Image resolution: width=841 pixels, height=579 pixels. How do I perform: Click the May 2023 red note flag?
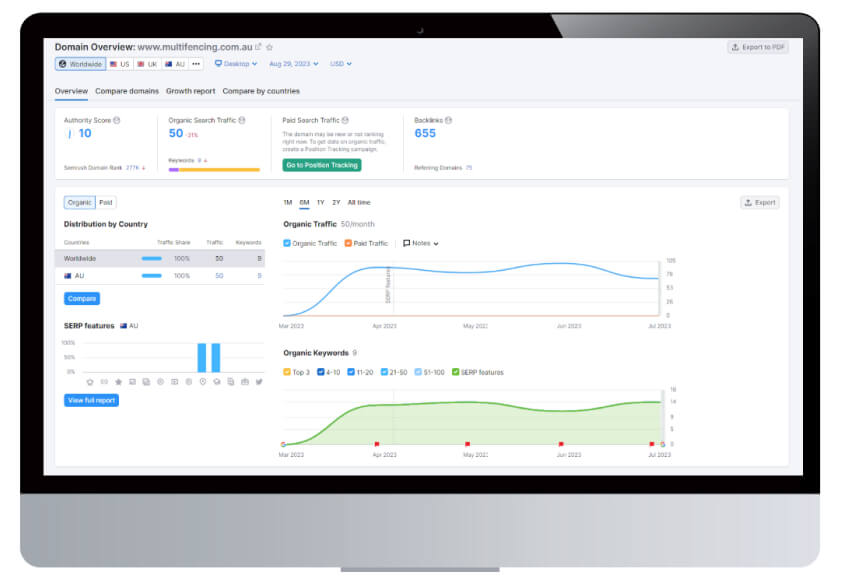[x=468, y=444]
